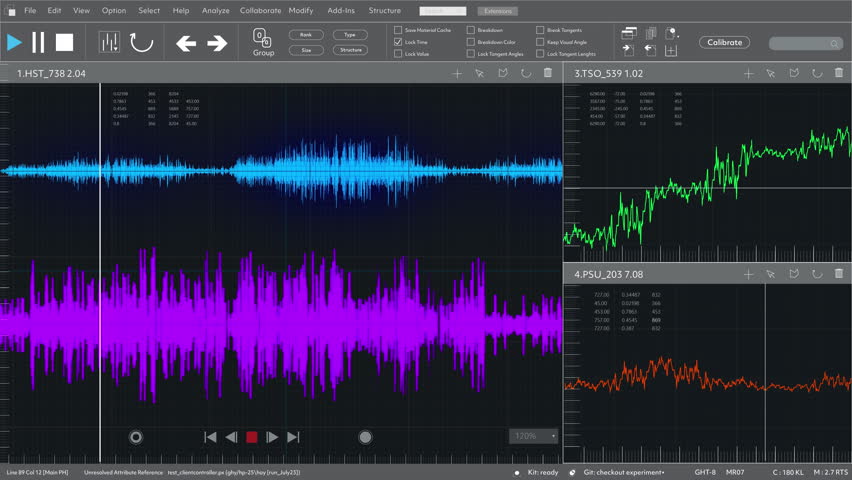Select the pointer tool in 1.HST_738 panel
This screenshot has width=852, height=480.
[x=479, y=73]
